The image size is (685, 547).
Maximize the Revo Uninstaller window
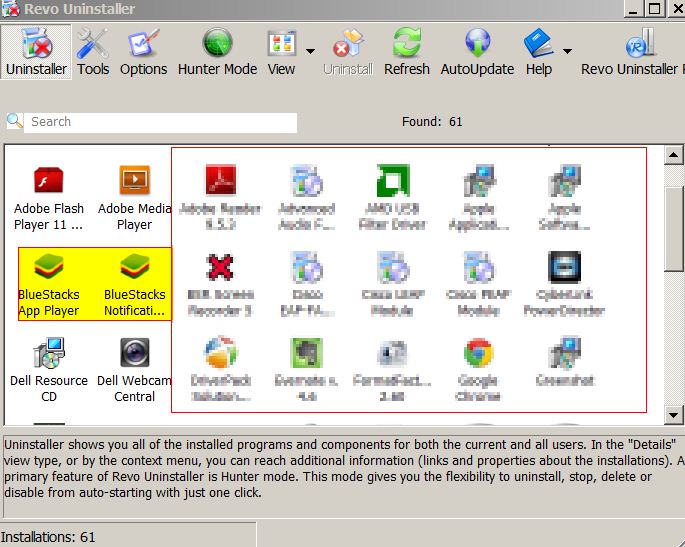654,9
